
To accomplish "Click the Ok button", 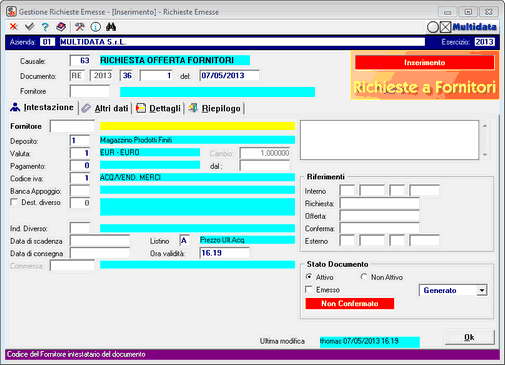I will 469,337.
